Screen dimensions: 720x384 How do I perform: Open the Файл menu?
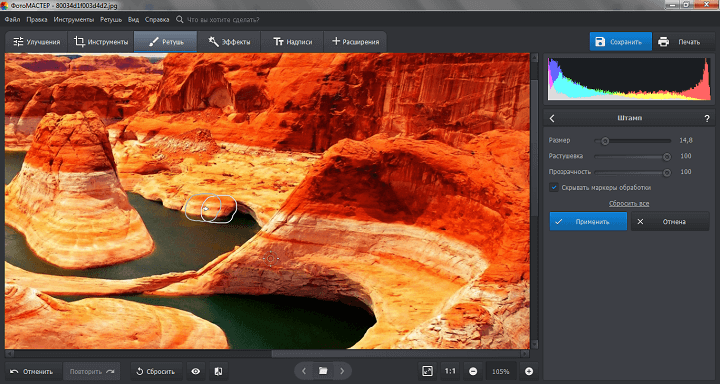click(x=12, y=20)
